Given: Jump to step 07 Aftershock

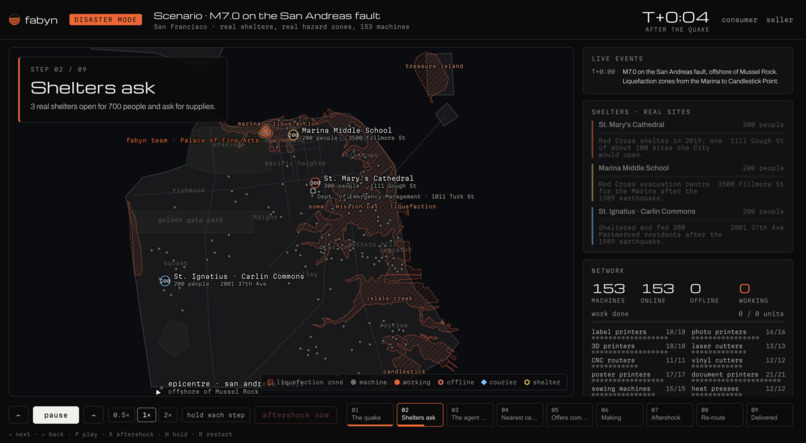Looking at the screenshot, I should (669, 414).
